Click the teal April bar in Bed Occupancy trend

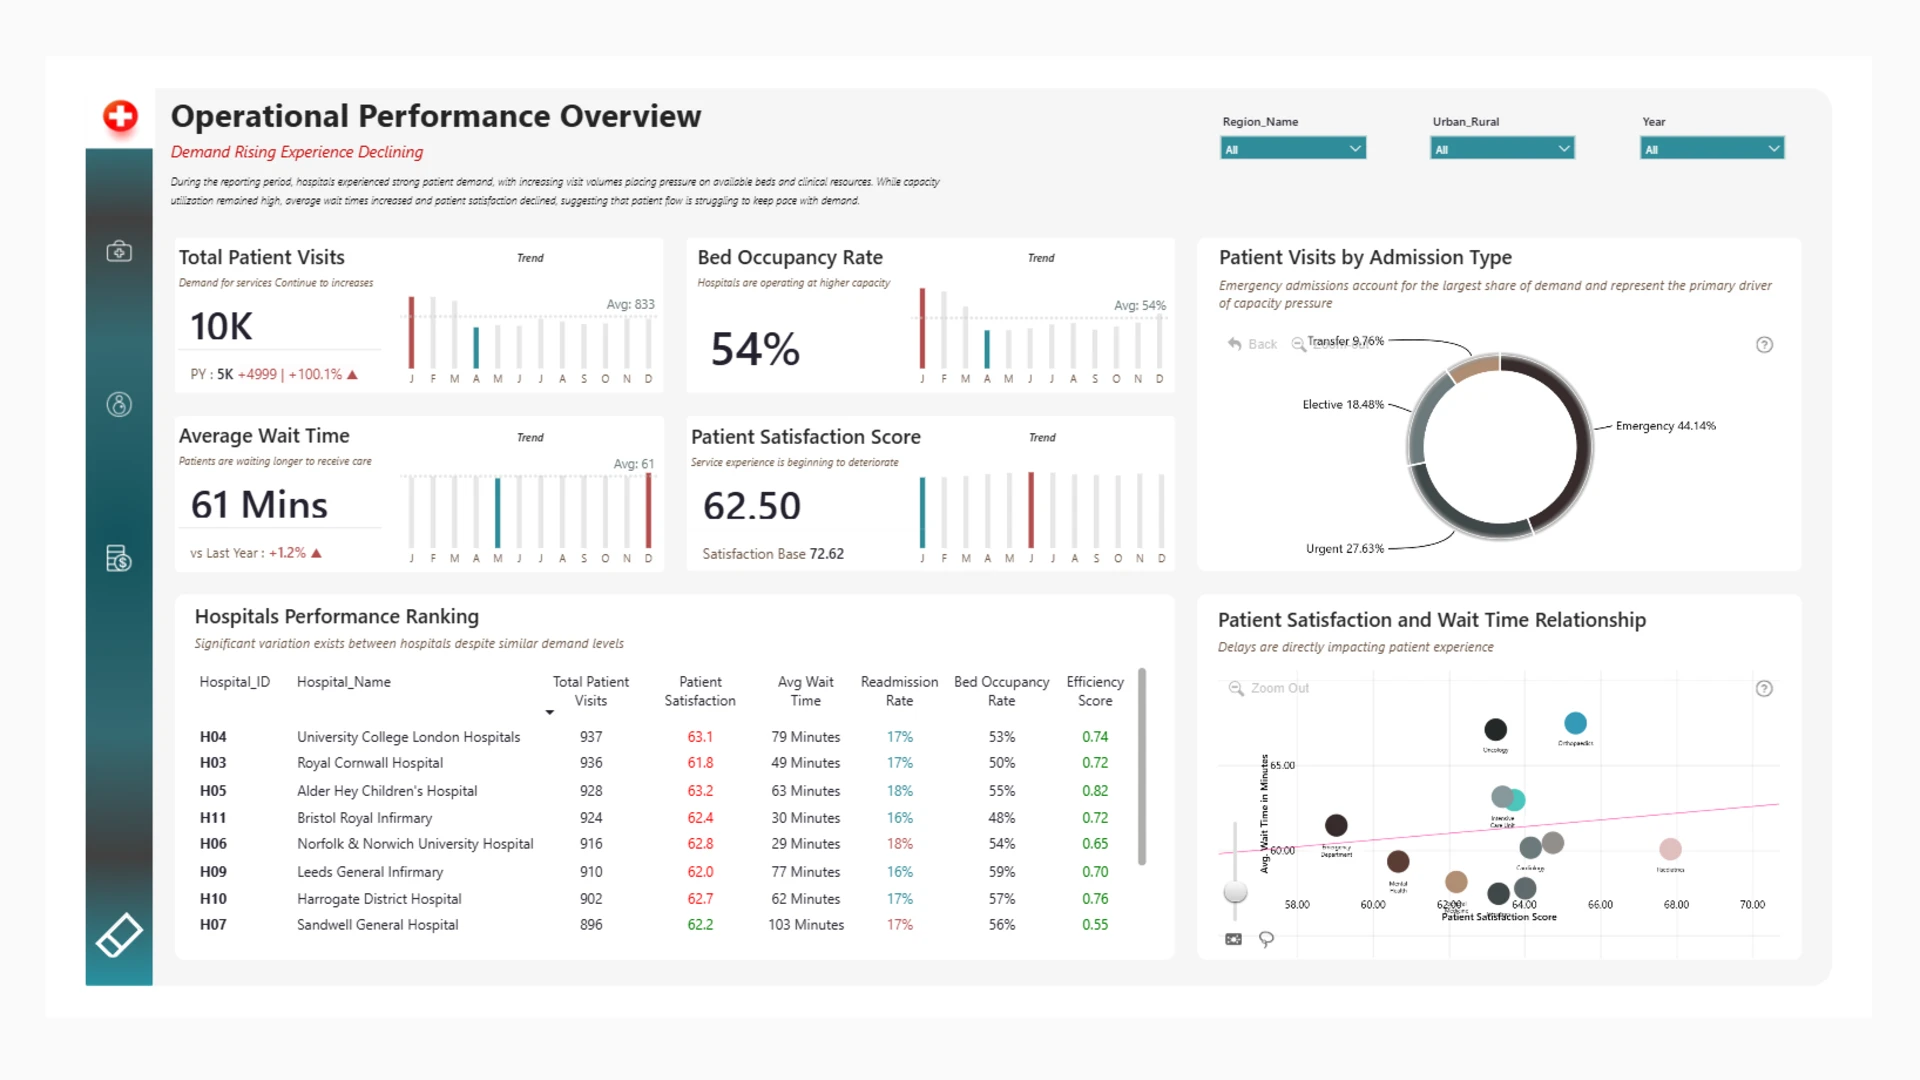(987, 349)
